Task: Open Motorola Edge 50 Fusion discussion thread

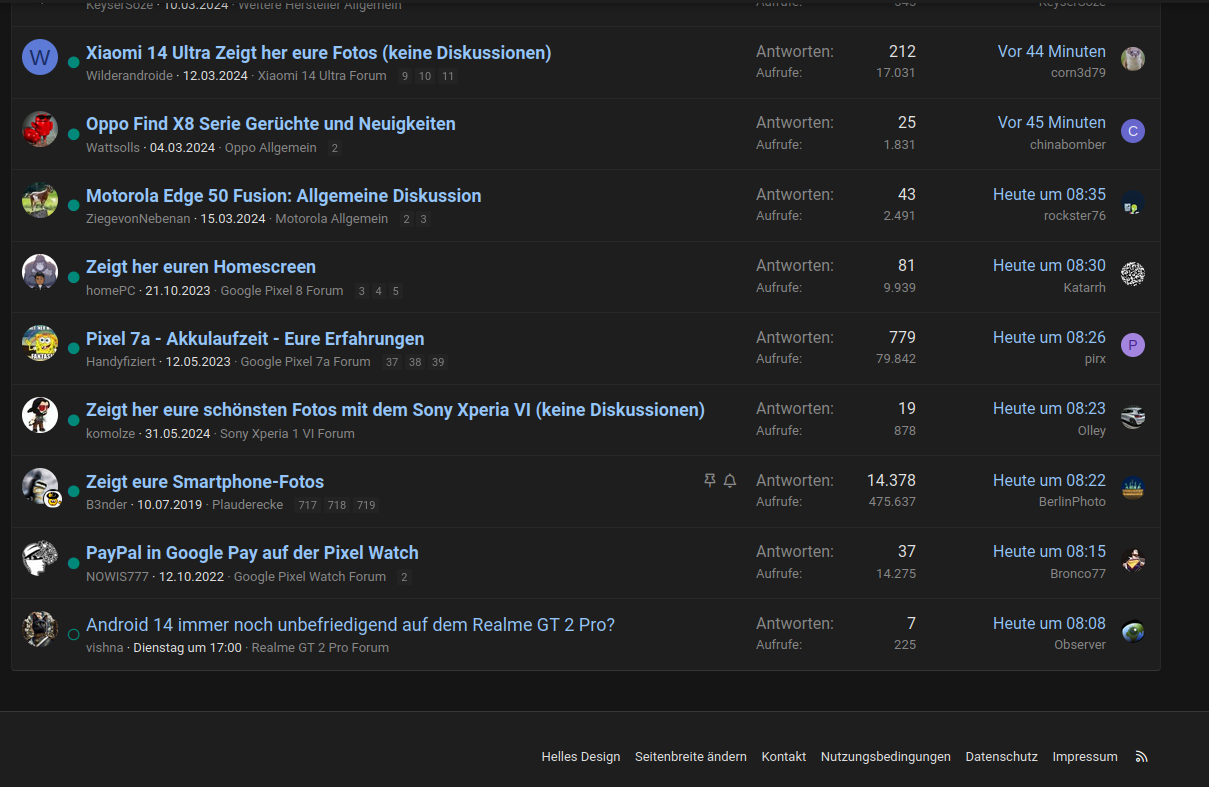Action: (283, 196)
